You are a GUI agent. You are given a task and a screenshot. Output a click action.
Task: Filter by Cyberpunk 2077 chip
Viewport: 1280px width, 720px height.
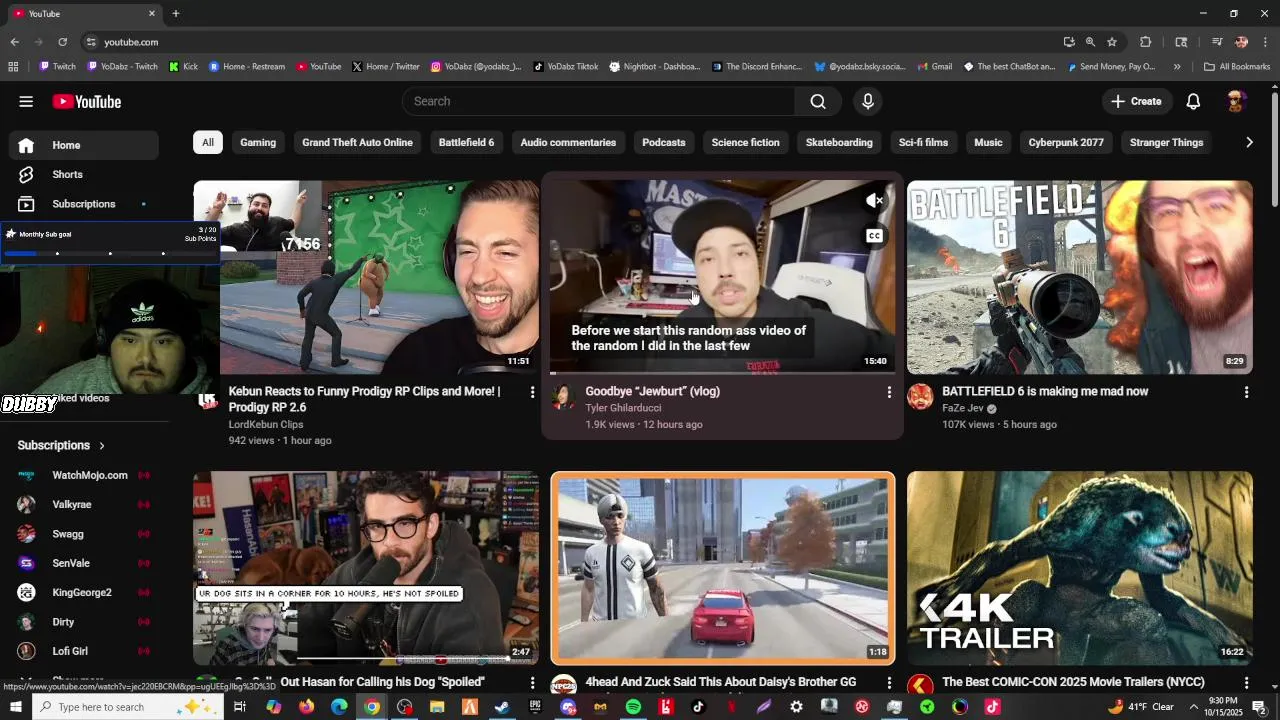pyautogui.click(x=1066, y=142)
